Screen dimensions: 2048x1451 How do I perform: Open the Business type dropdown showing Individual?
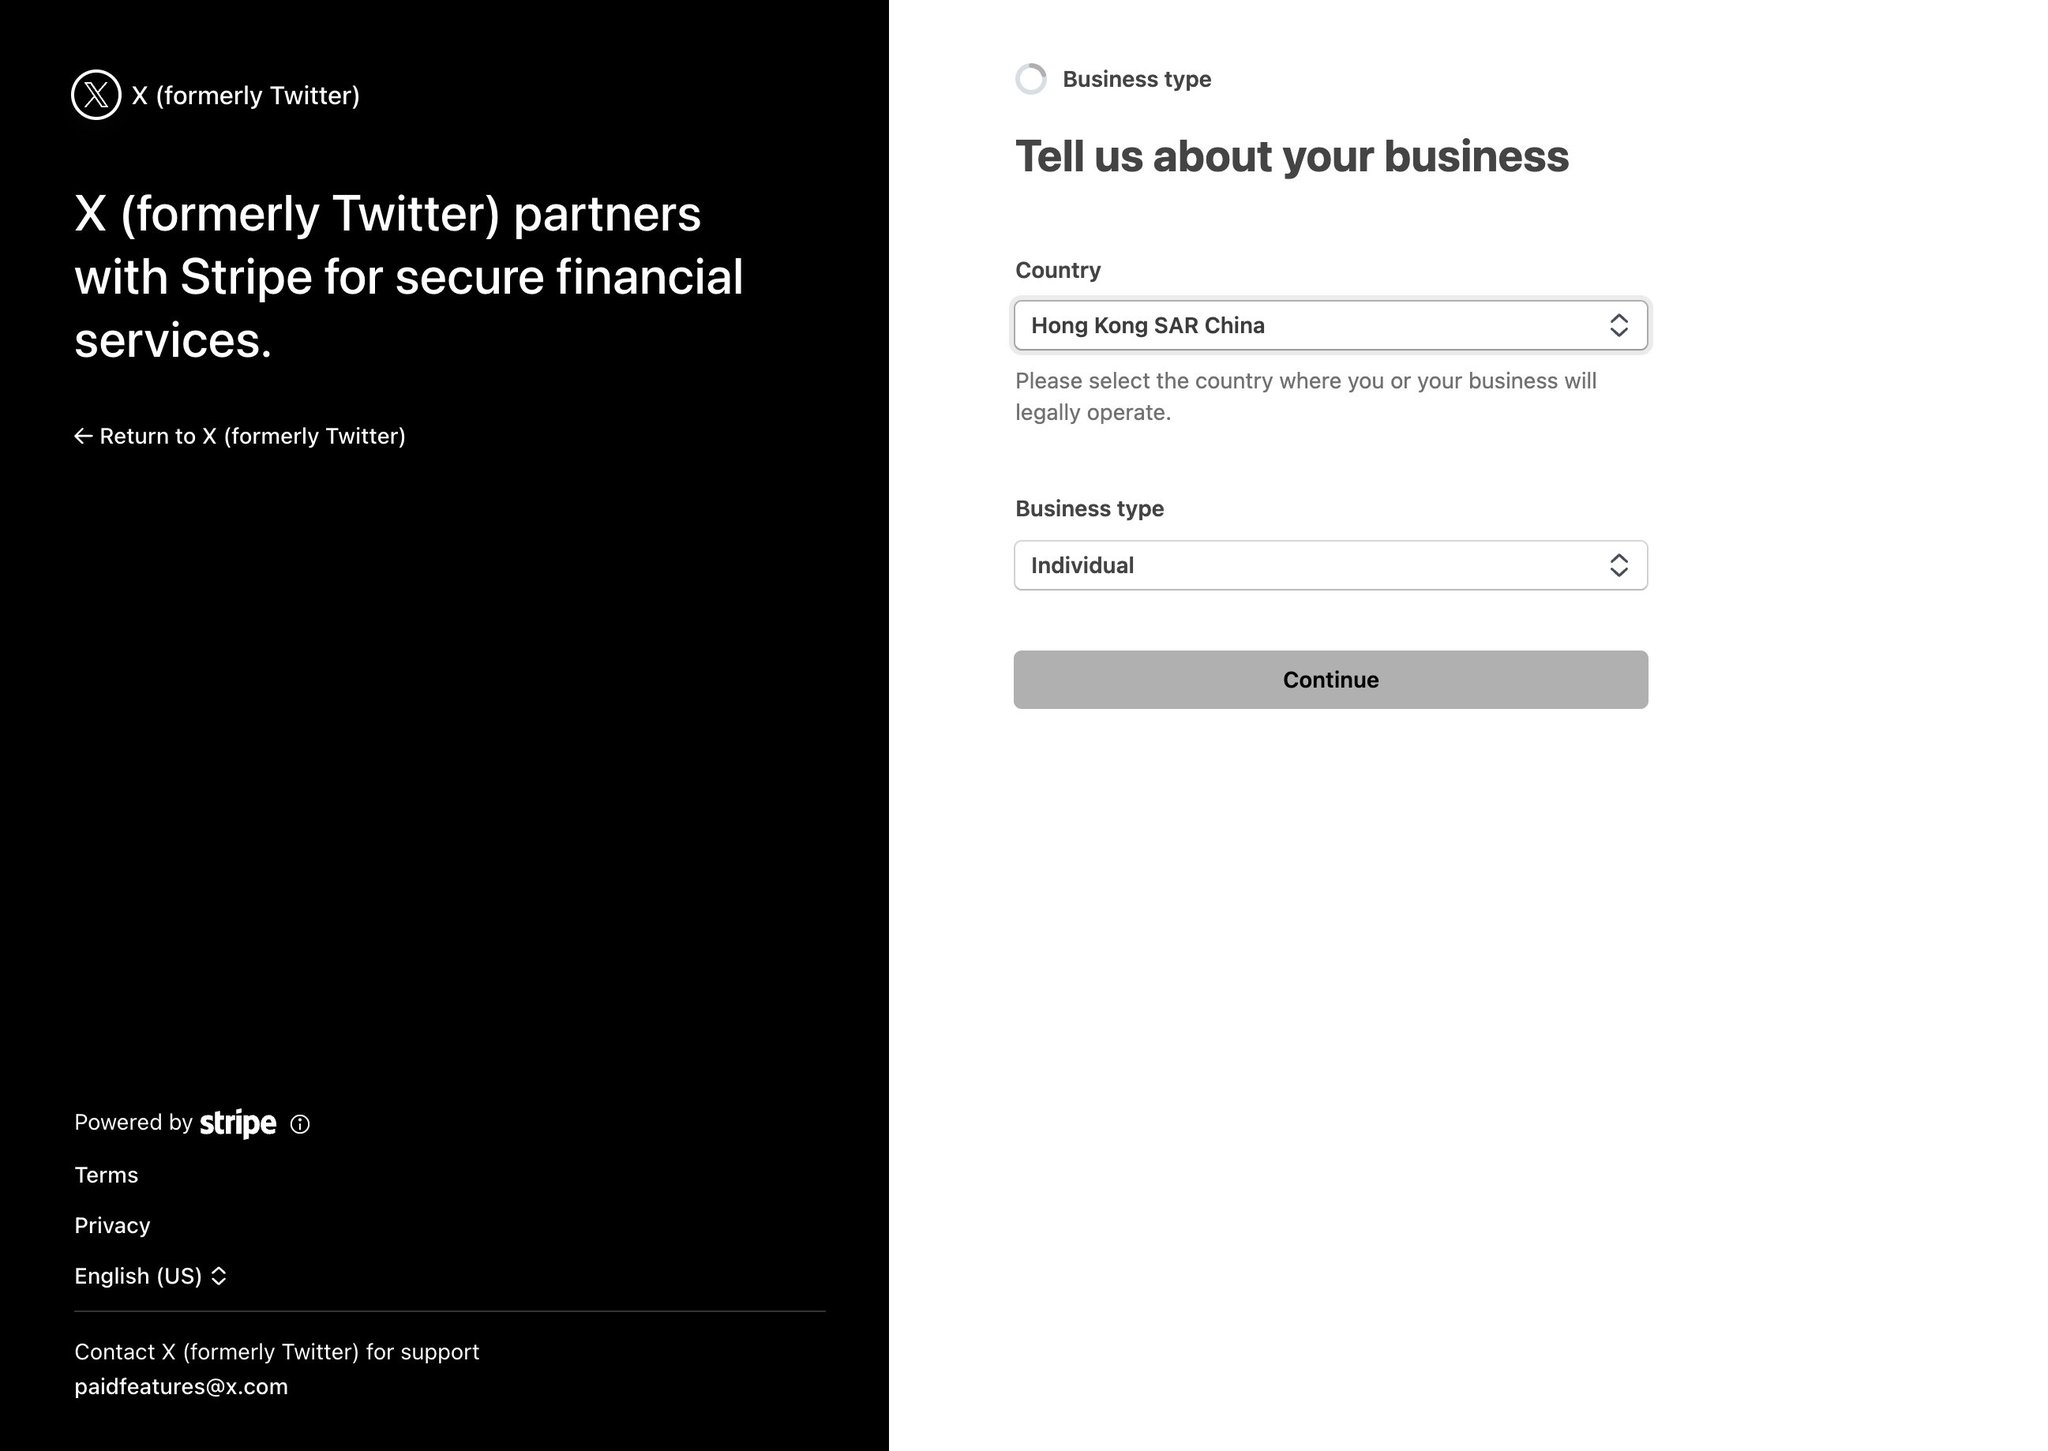[x=1331, y=565]
